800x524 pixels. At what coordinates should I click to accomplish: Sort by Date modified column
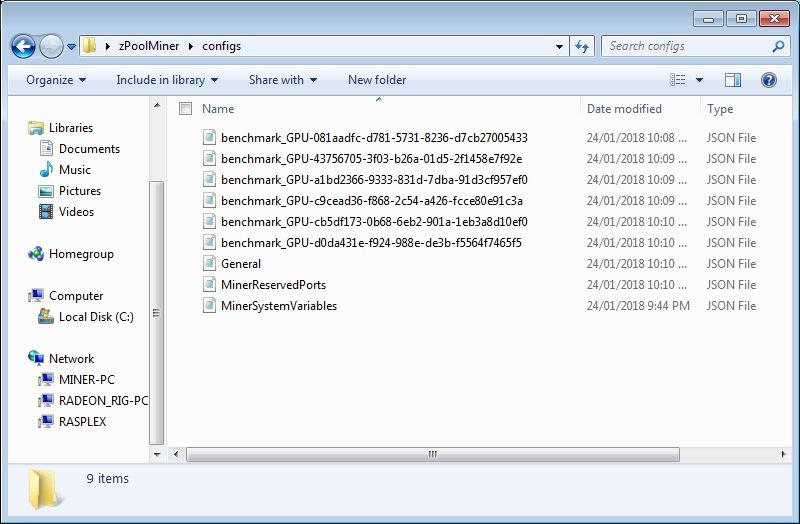click(x=624, y=109)
